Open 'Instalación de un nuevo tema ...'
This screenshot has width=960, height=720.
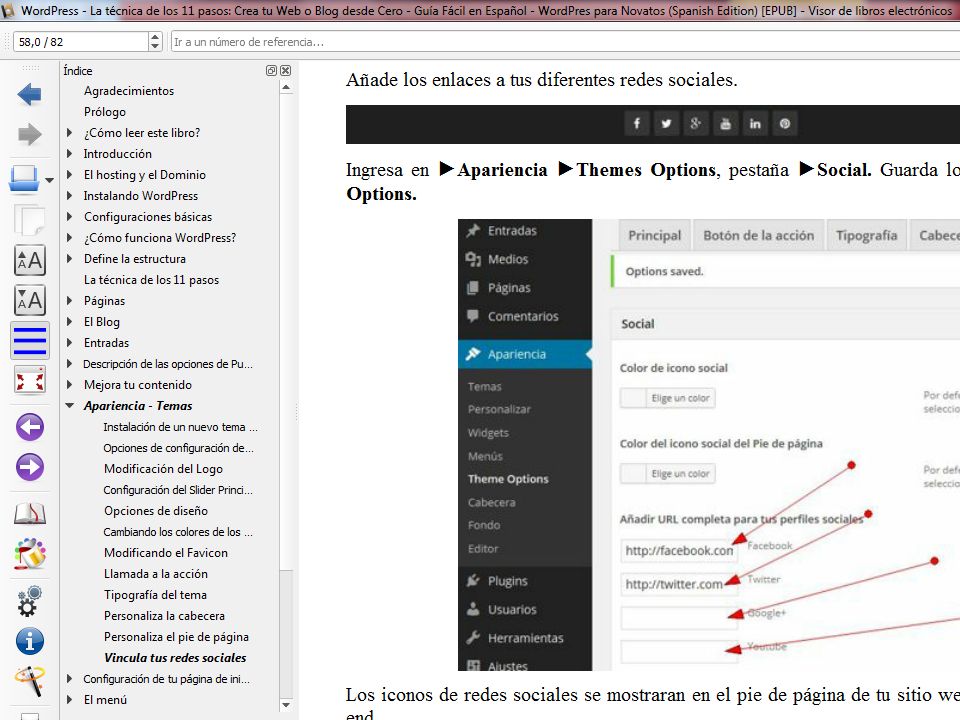point(180,427)
